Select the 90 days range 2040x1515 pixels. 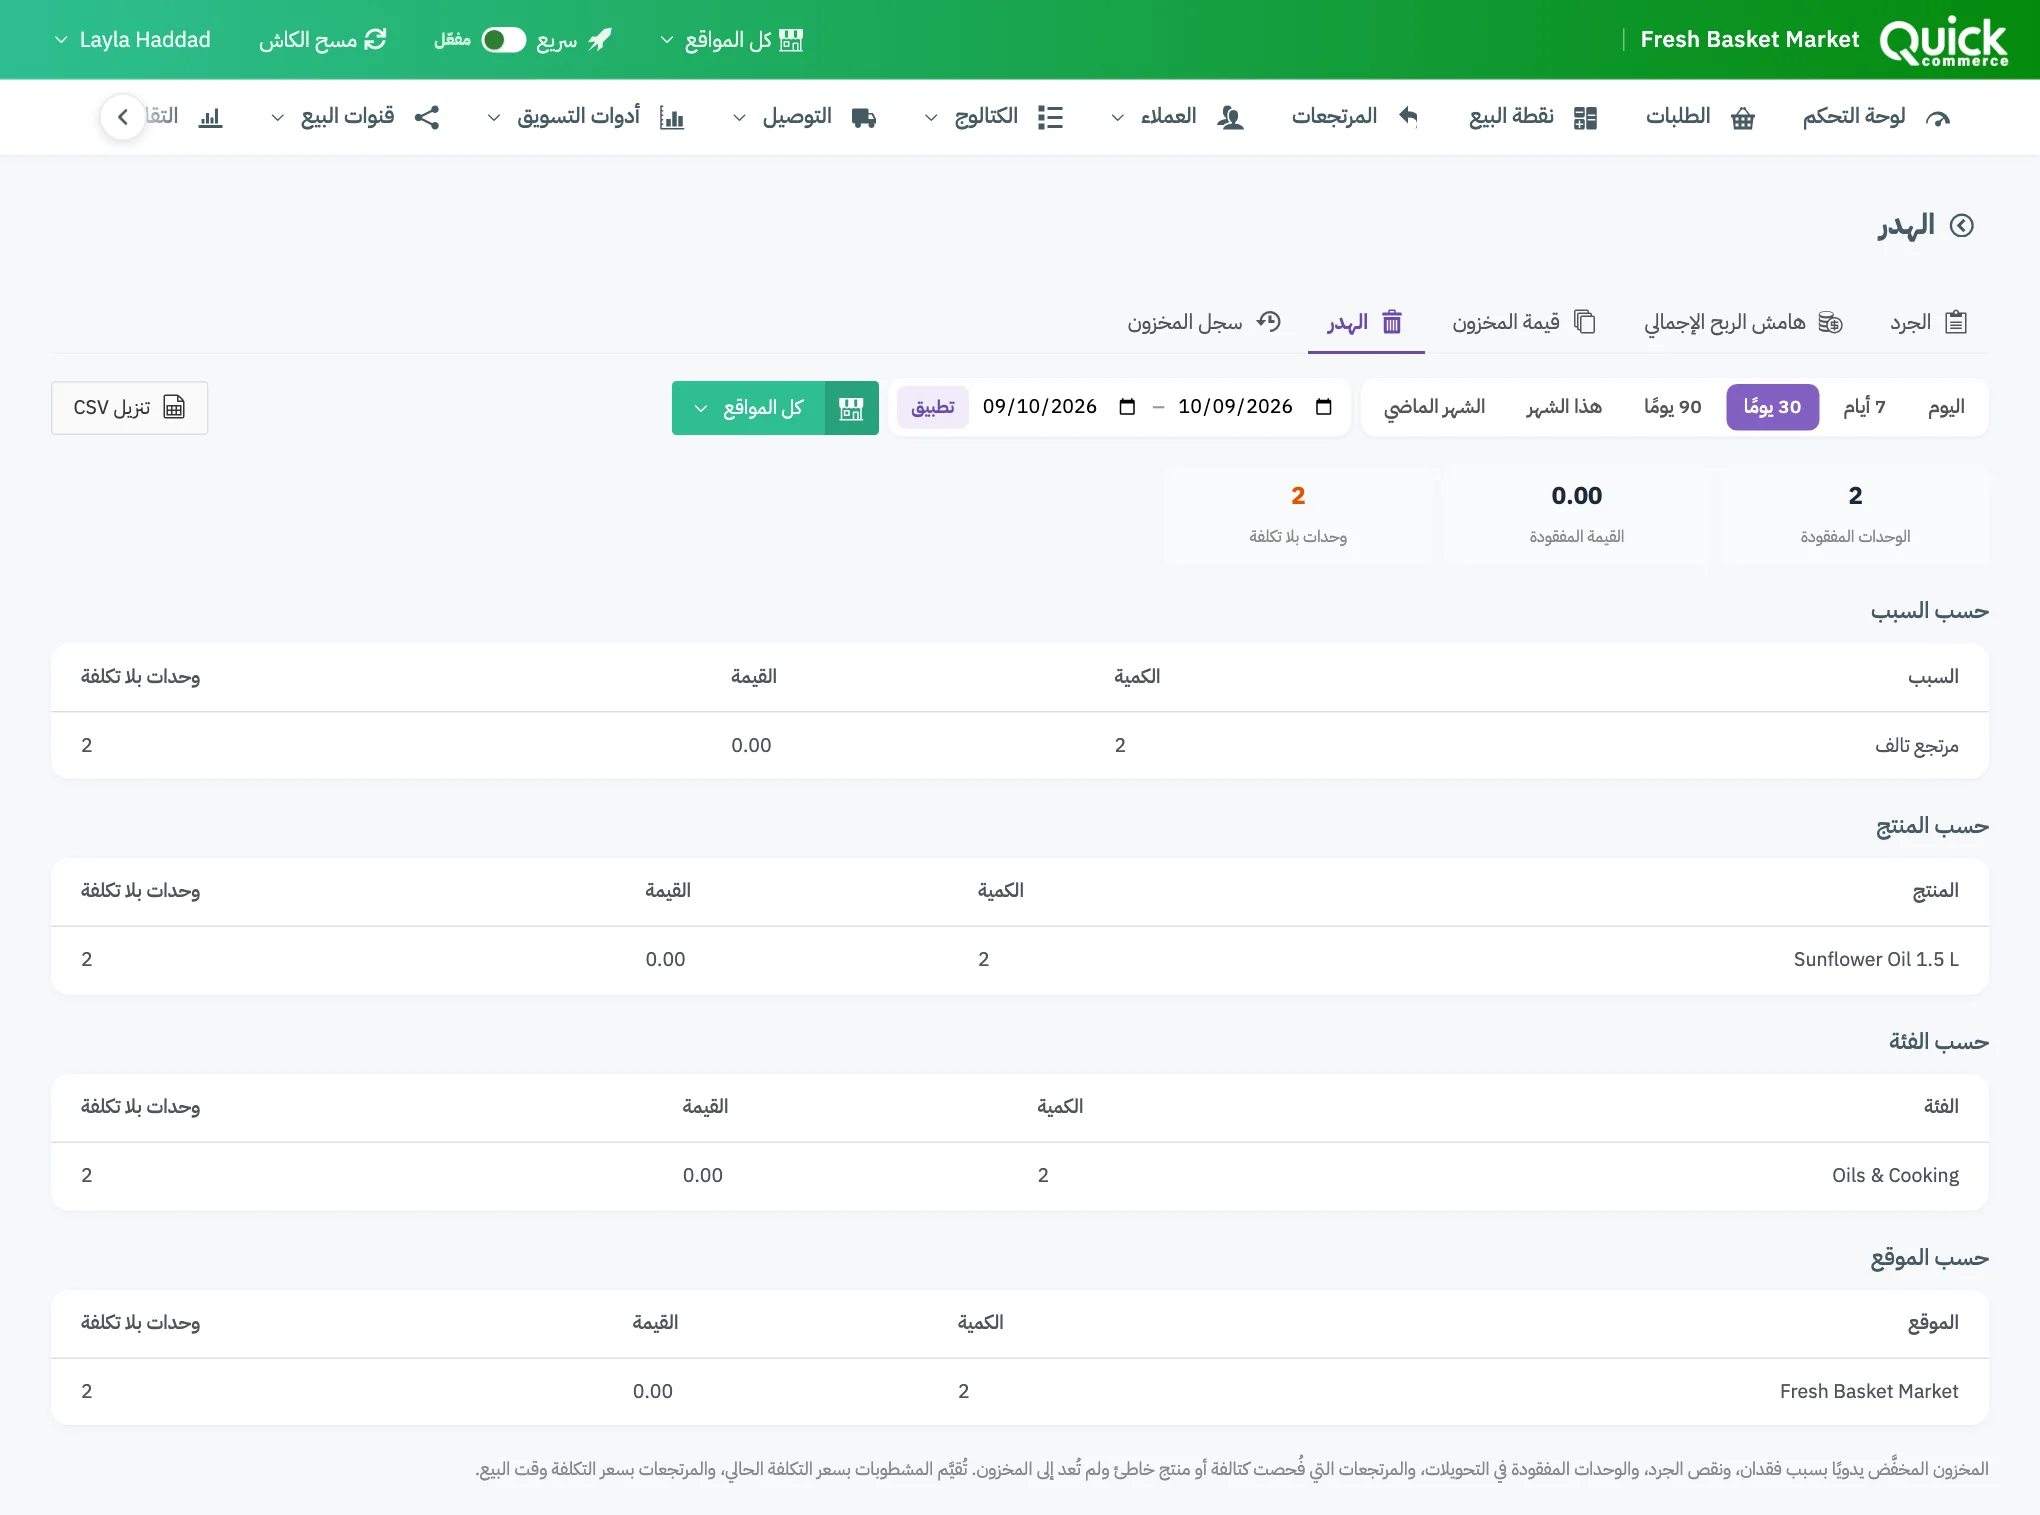(1672, 407)
